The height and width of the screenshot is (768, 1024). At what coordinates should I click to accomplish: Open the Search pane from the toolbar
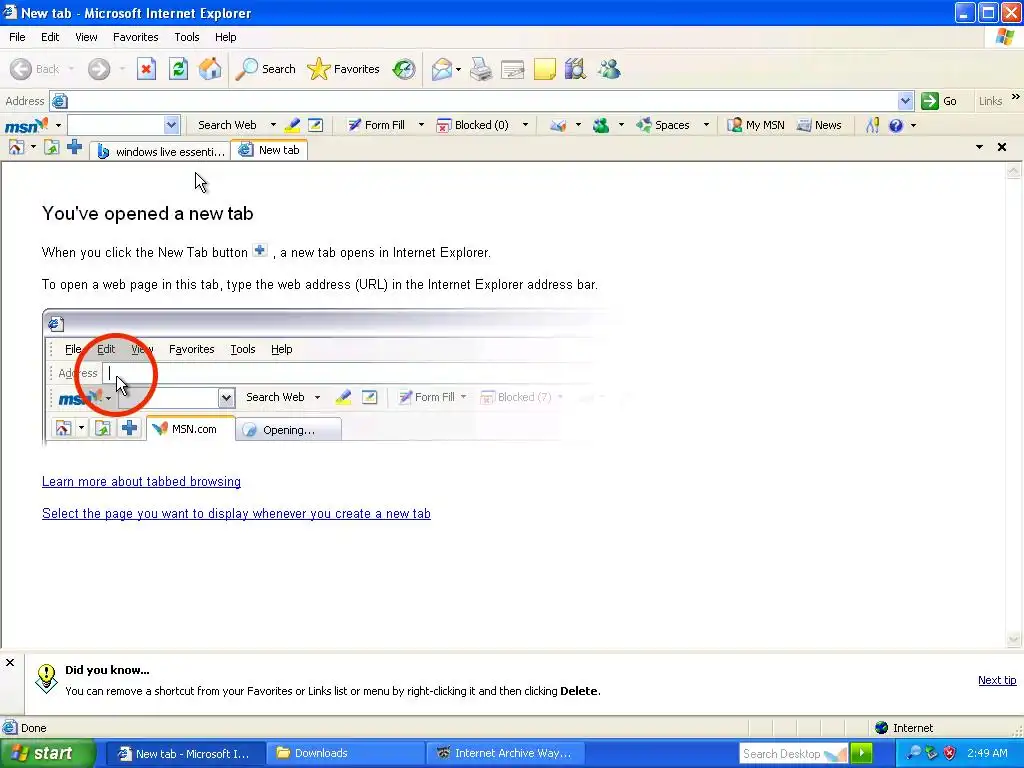(x=266, y=69)
